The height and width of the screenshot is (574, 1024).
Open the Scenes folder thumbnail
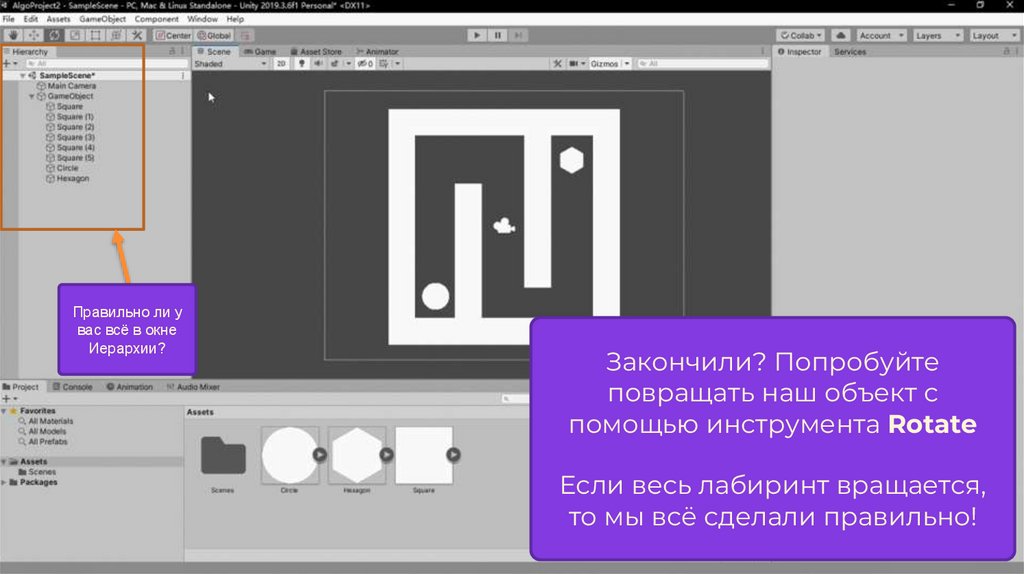point(223,454)
